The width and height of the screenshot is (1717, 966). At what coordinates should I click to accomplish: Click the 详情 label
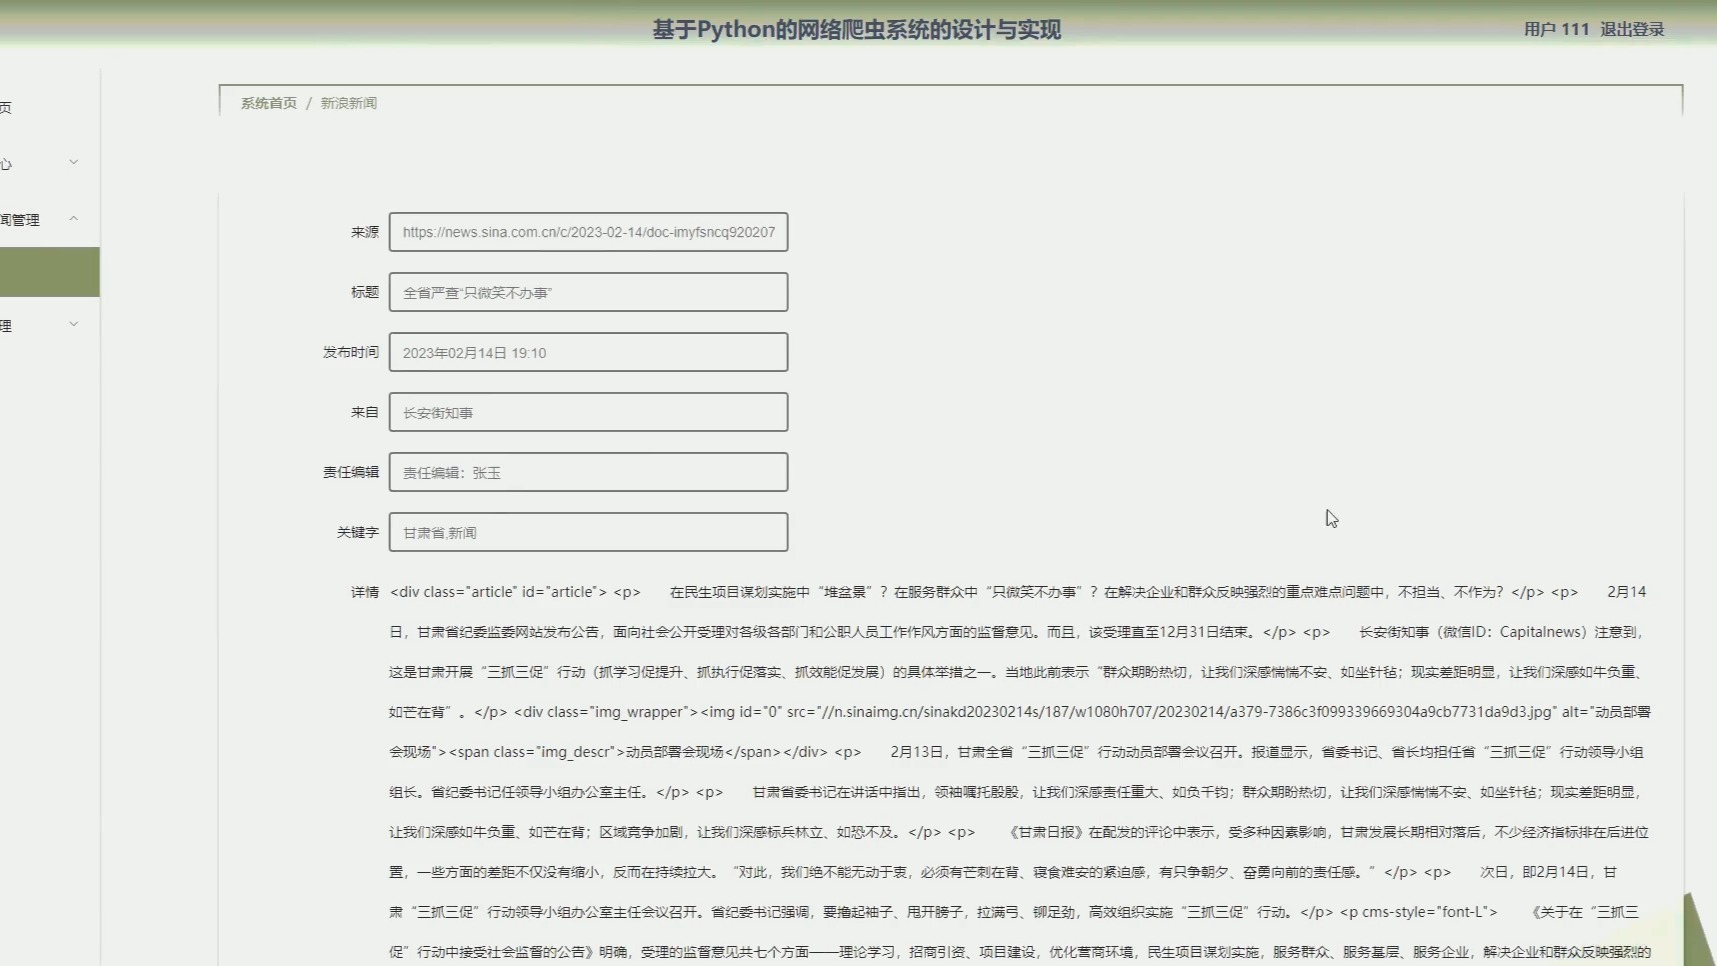point(365,592)
